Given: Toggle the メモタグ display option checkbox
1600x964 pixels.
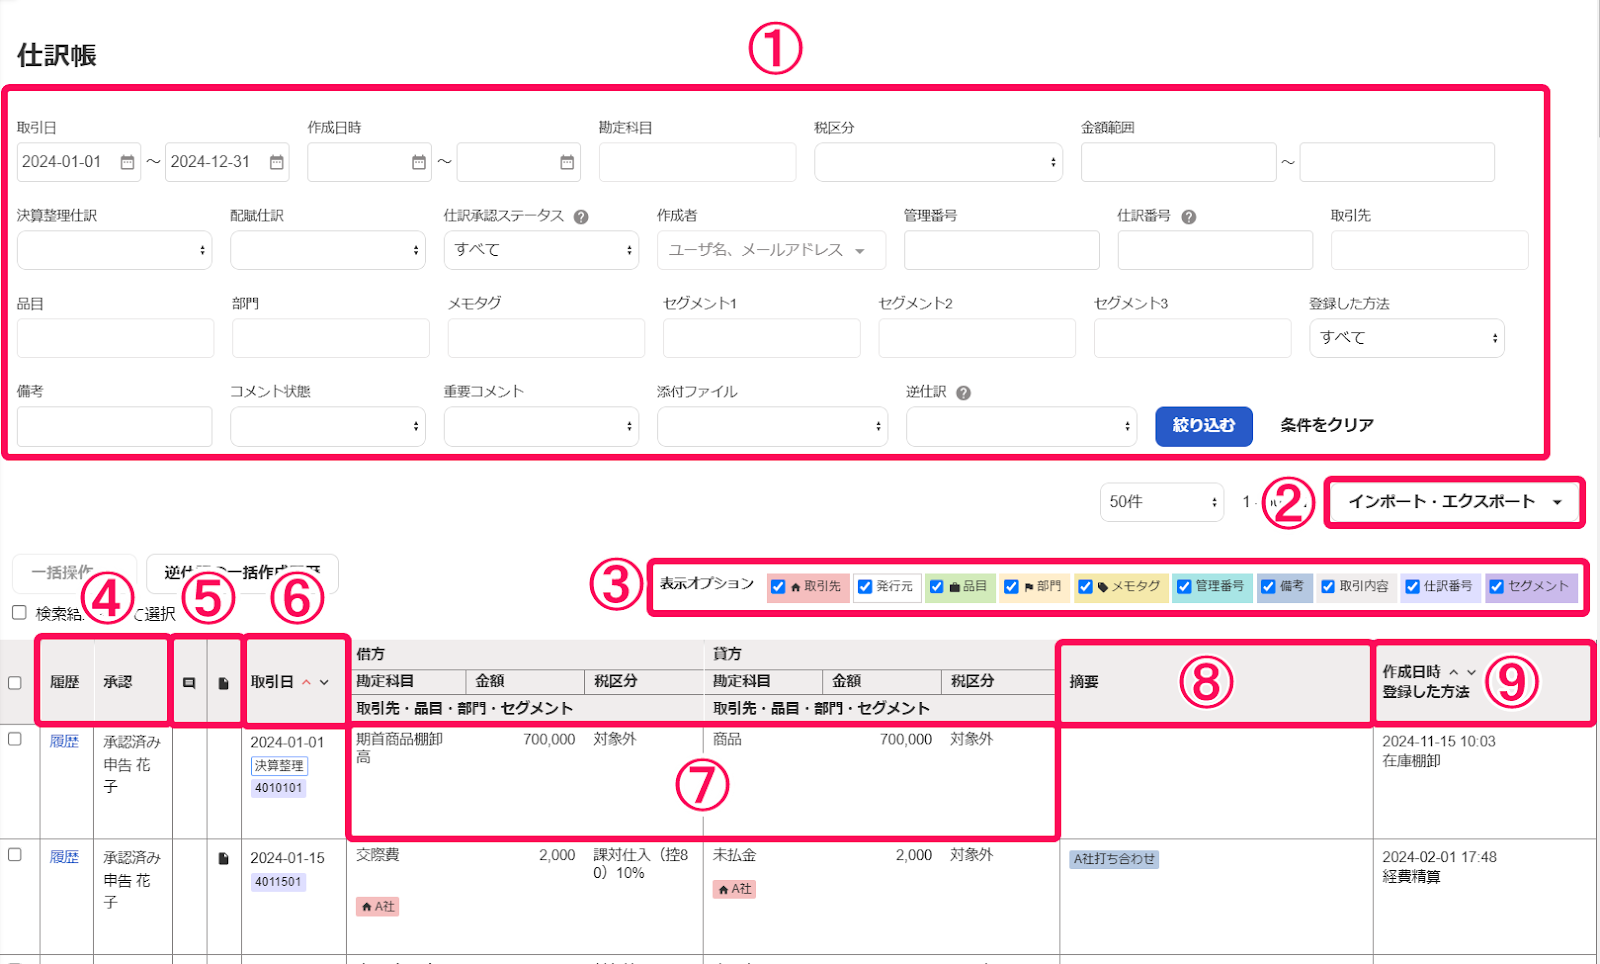Looking at the screenshot, I should point(1085,587).
